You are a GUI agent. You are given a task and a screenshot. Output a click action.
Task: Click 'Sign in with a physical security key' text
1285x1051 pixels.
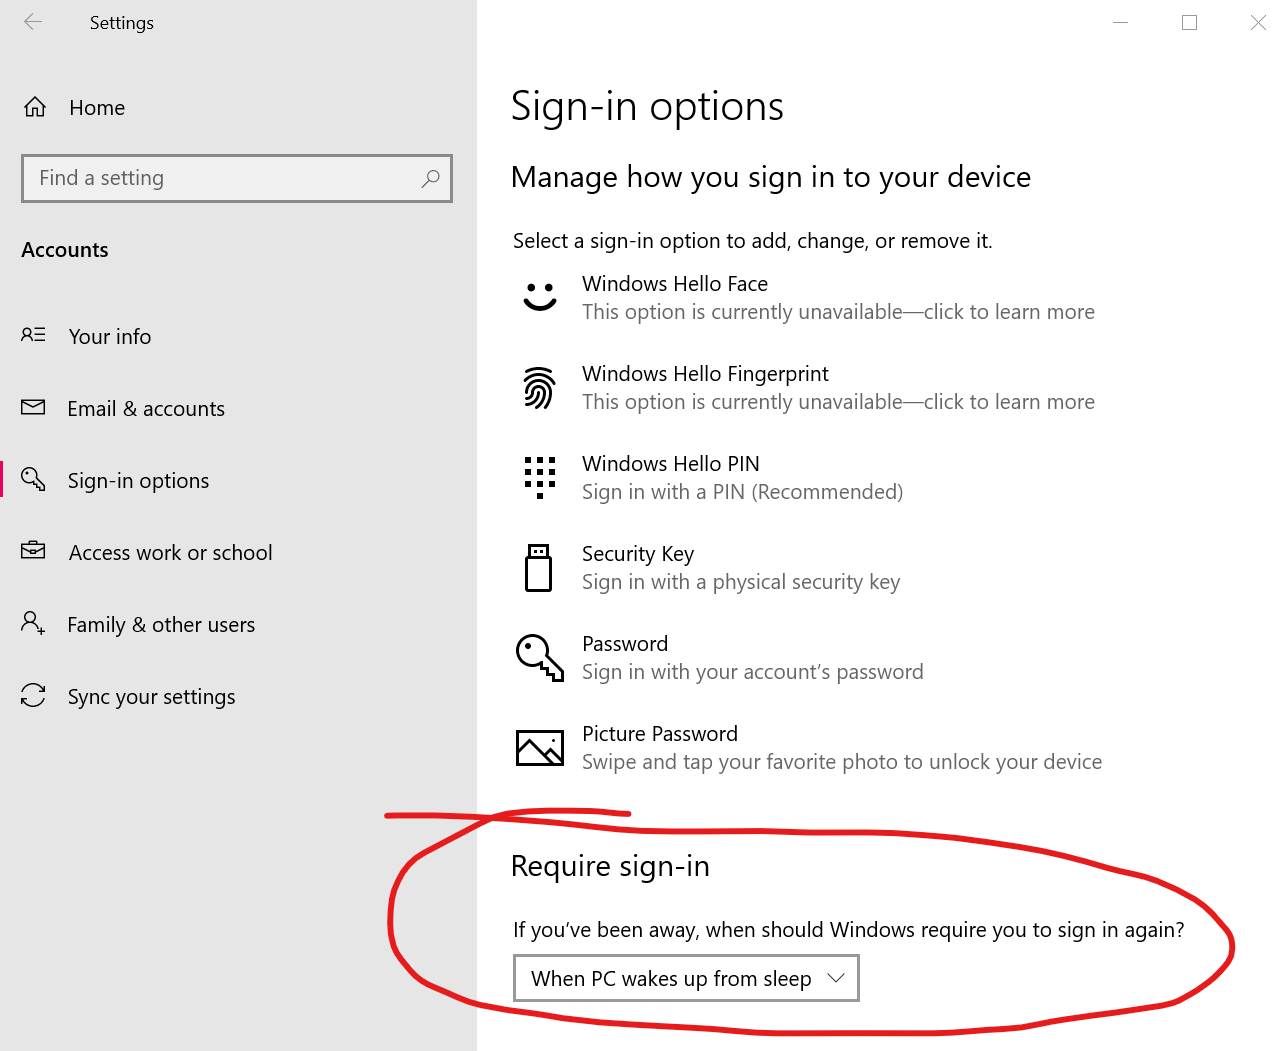pyautogui.click(x=741, y=582)
